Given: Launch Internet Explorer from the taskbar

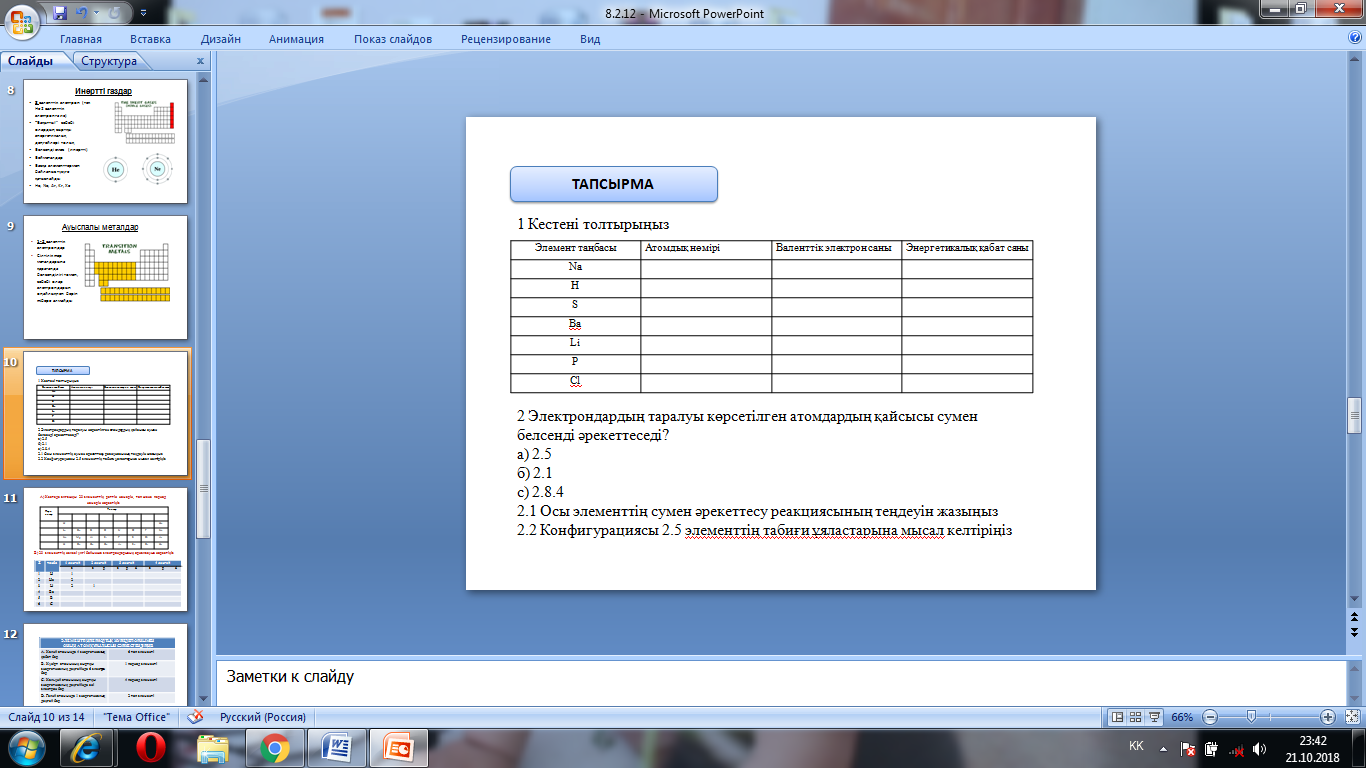Looking at the screenshot, I should (87, 748).
